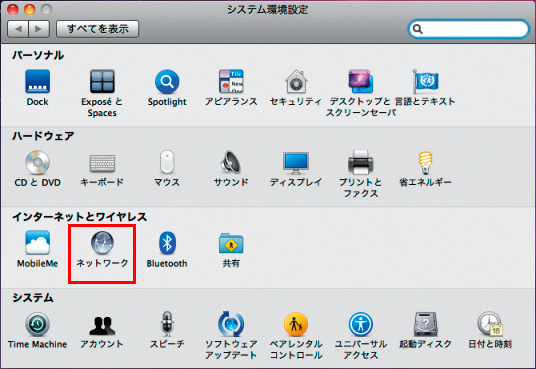Viewport: 536px width, 369px height.
Task: Click the すべてを表示 button
Action: point(97,29)
